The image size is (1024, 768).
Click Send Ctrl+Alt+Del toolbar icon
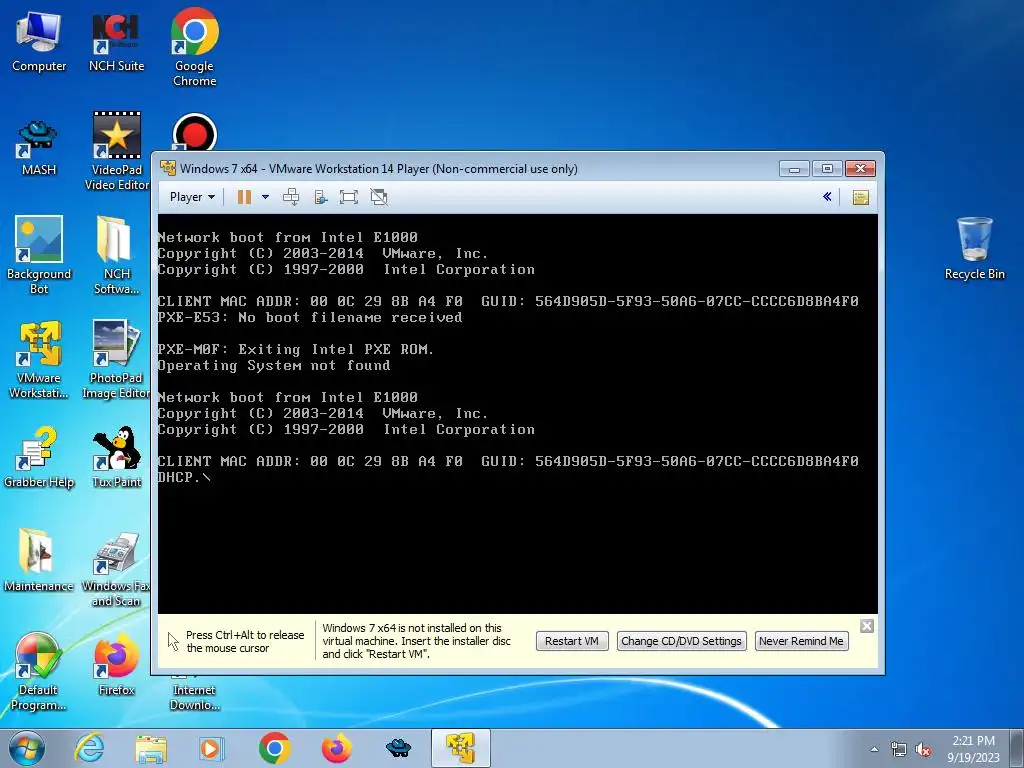click(291, 197)
